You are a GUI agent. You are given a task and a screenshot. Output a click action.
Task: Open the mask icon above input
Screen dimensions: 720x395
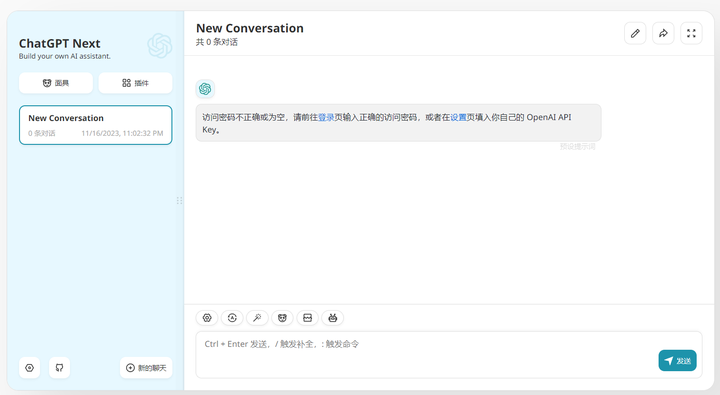pyautogui.click(x=282, y=318)
